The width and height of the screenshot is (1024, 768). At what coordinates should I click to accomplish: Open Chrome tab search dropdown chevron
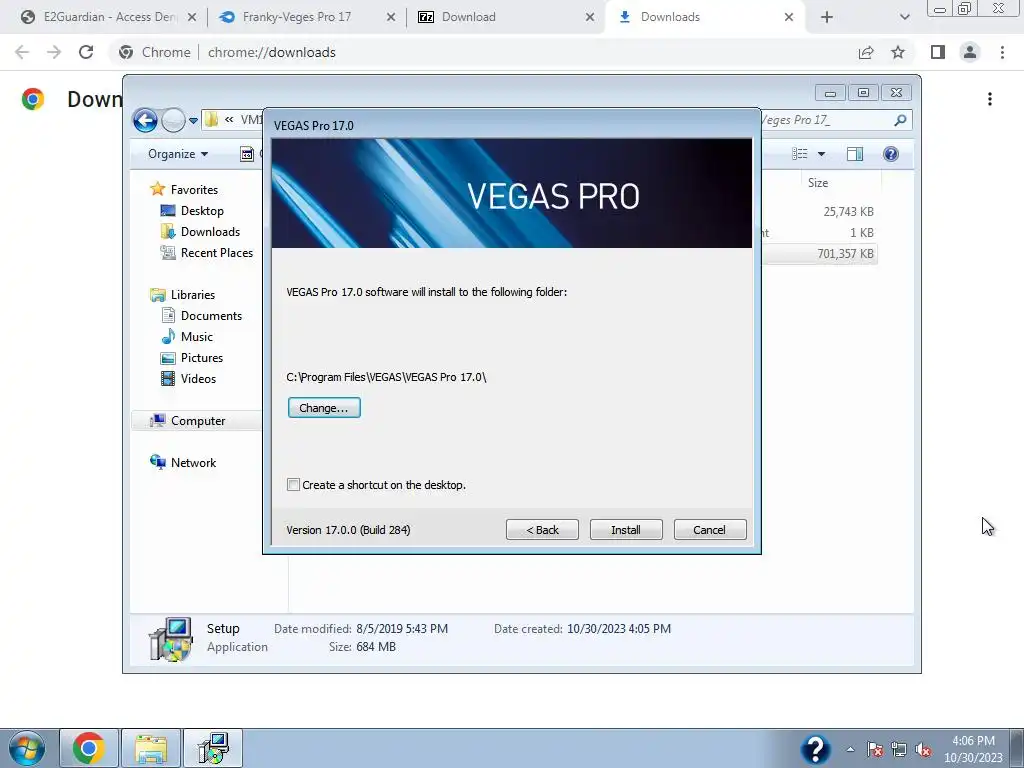click(x=904, y=17)
